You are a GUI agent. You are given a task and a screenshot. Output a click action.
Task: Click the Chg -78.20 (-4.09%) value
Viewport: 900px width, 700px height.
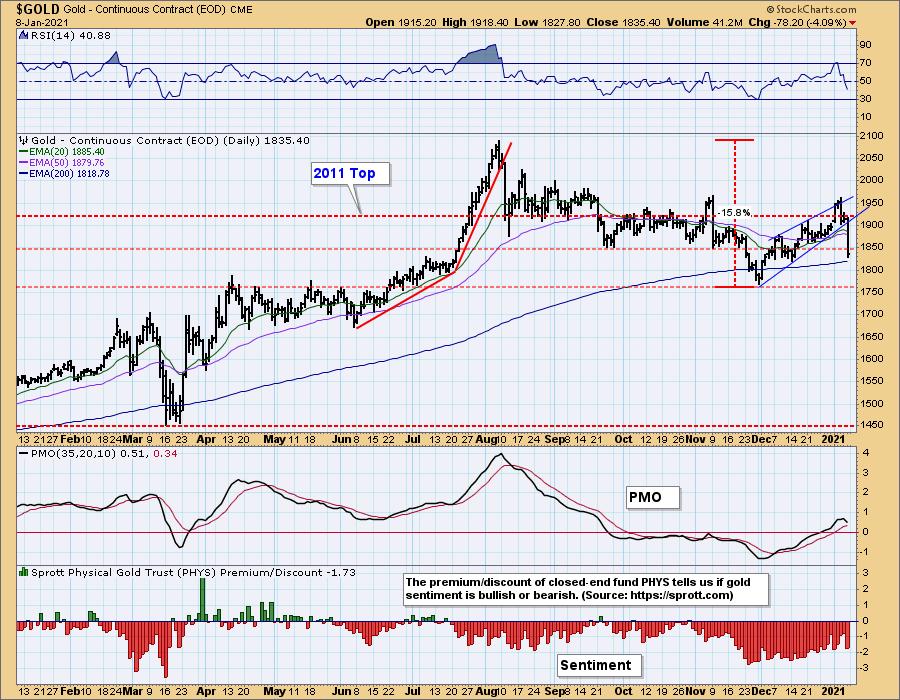pos(797,22)
